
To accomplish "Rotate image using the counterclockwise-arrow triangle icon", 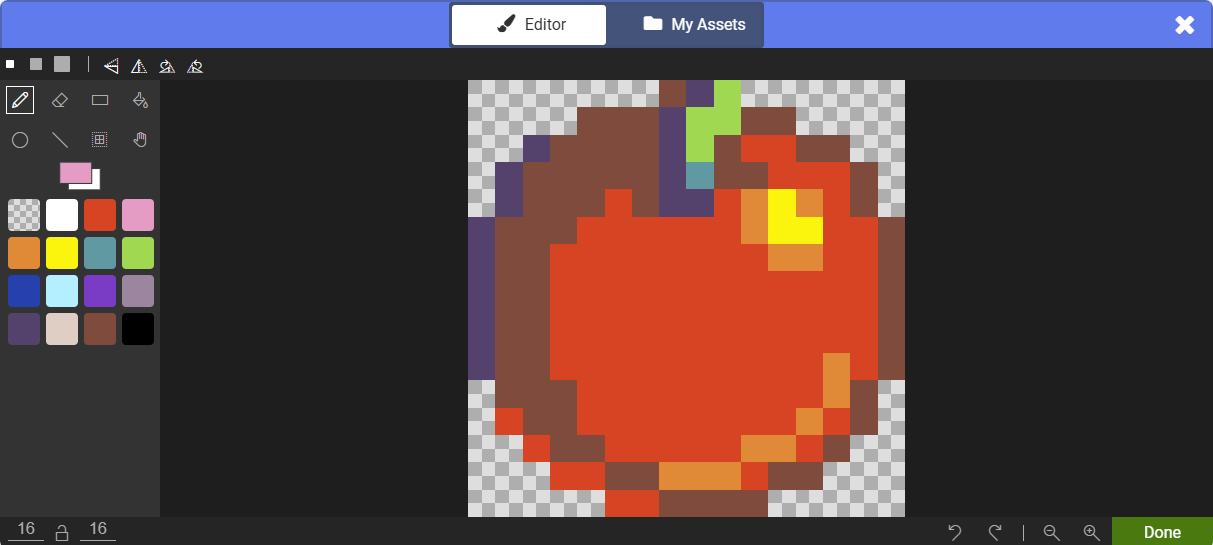I will [x=195, y=66].
